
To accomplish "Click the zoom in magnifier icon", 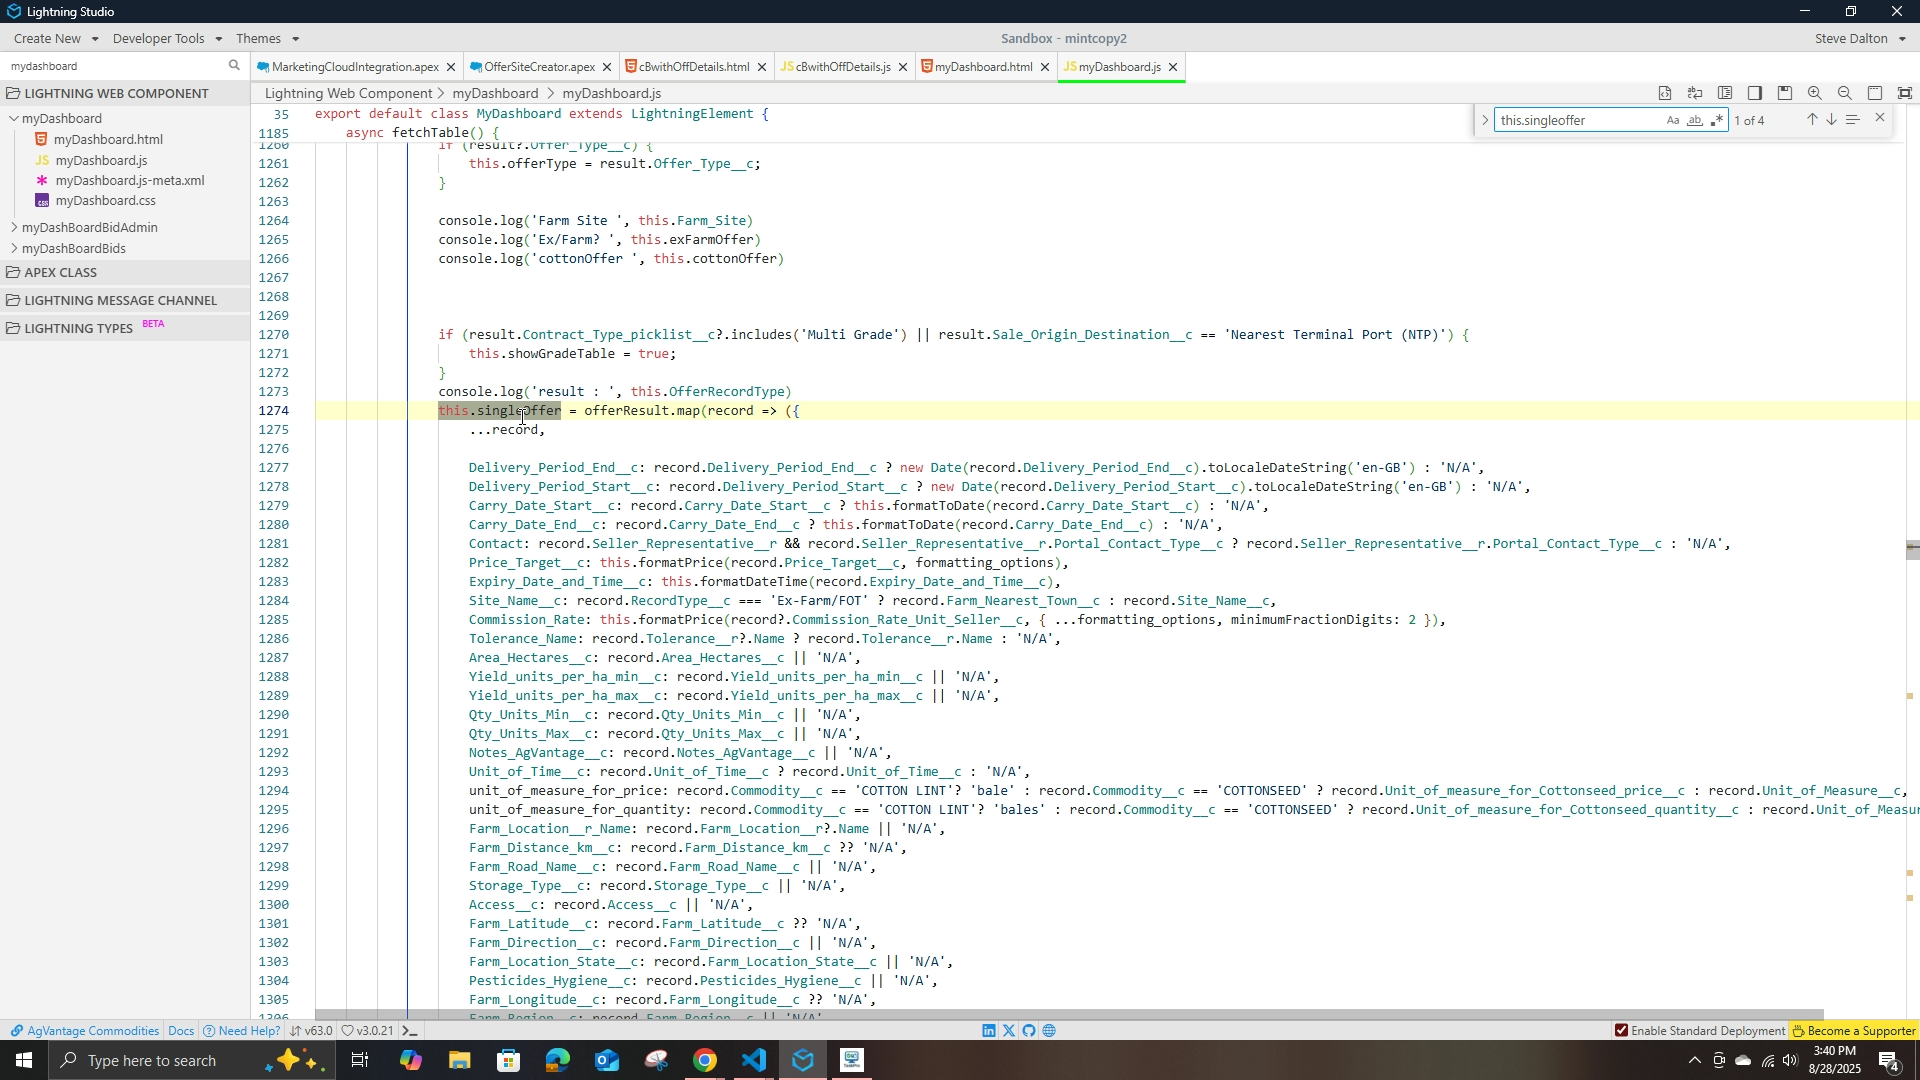I will point(1815,93).
